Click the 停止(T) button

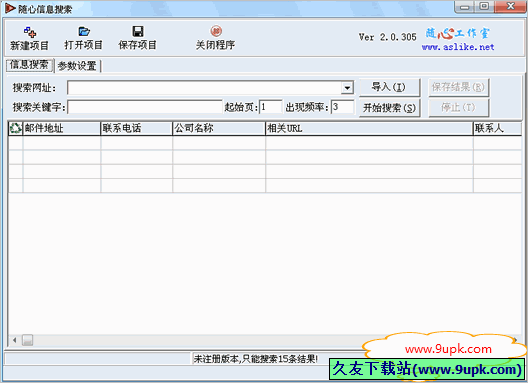point(458,108)
